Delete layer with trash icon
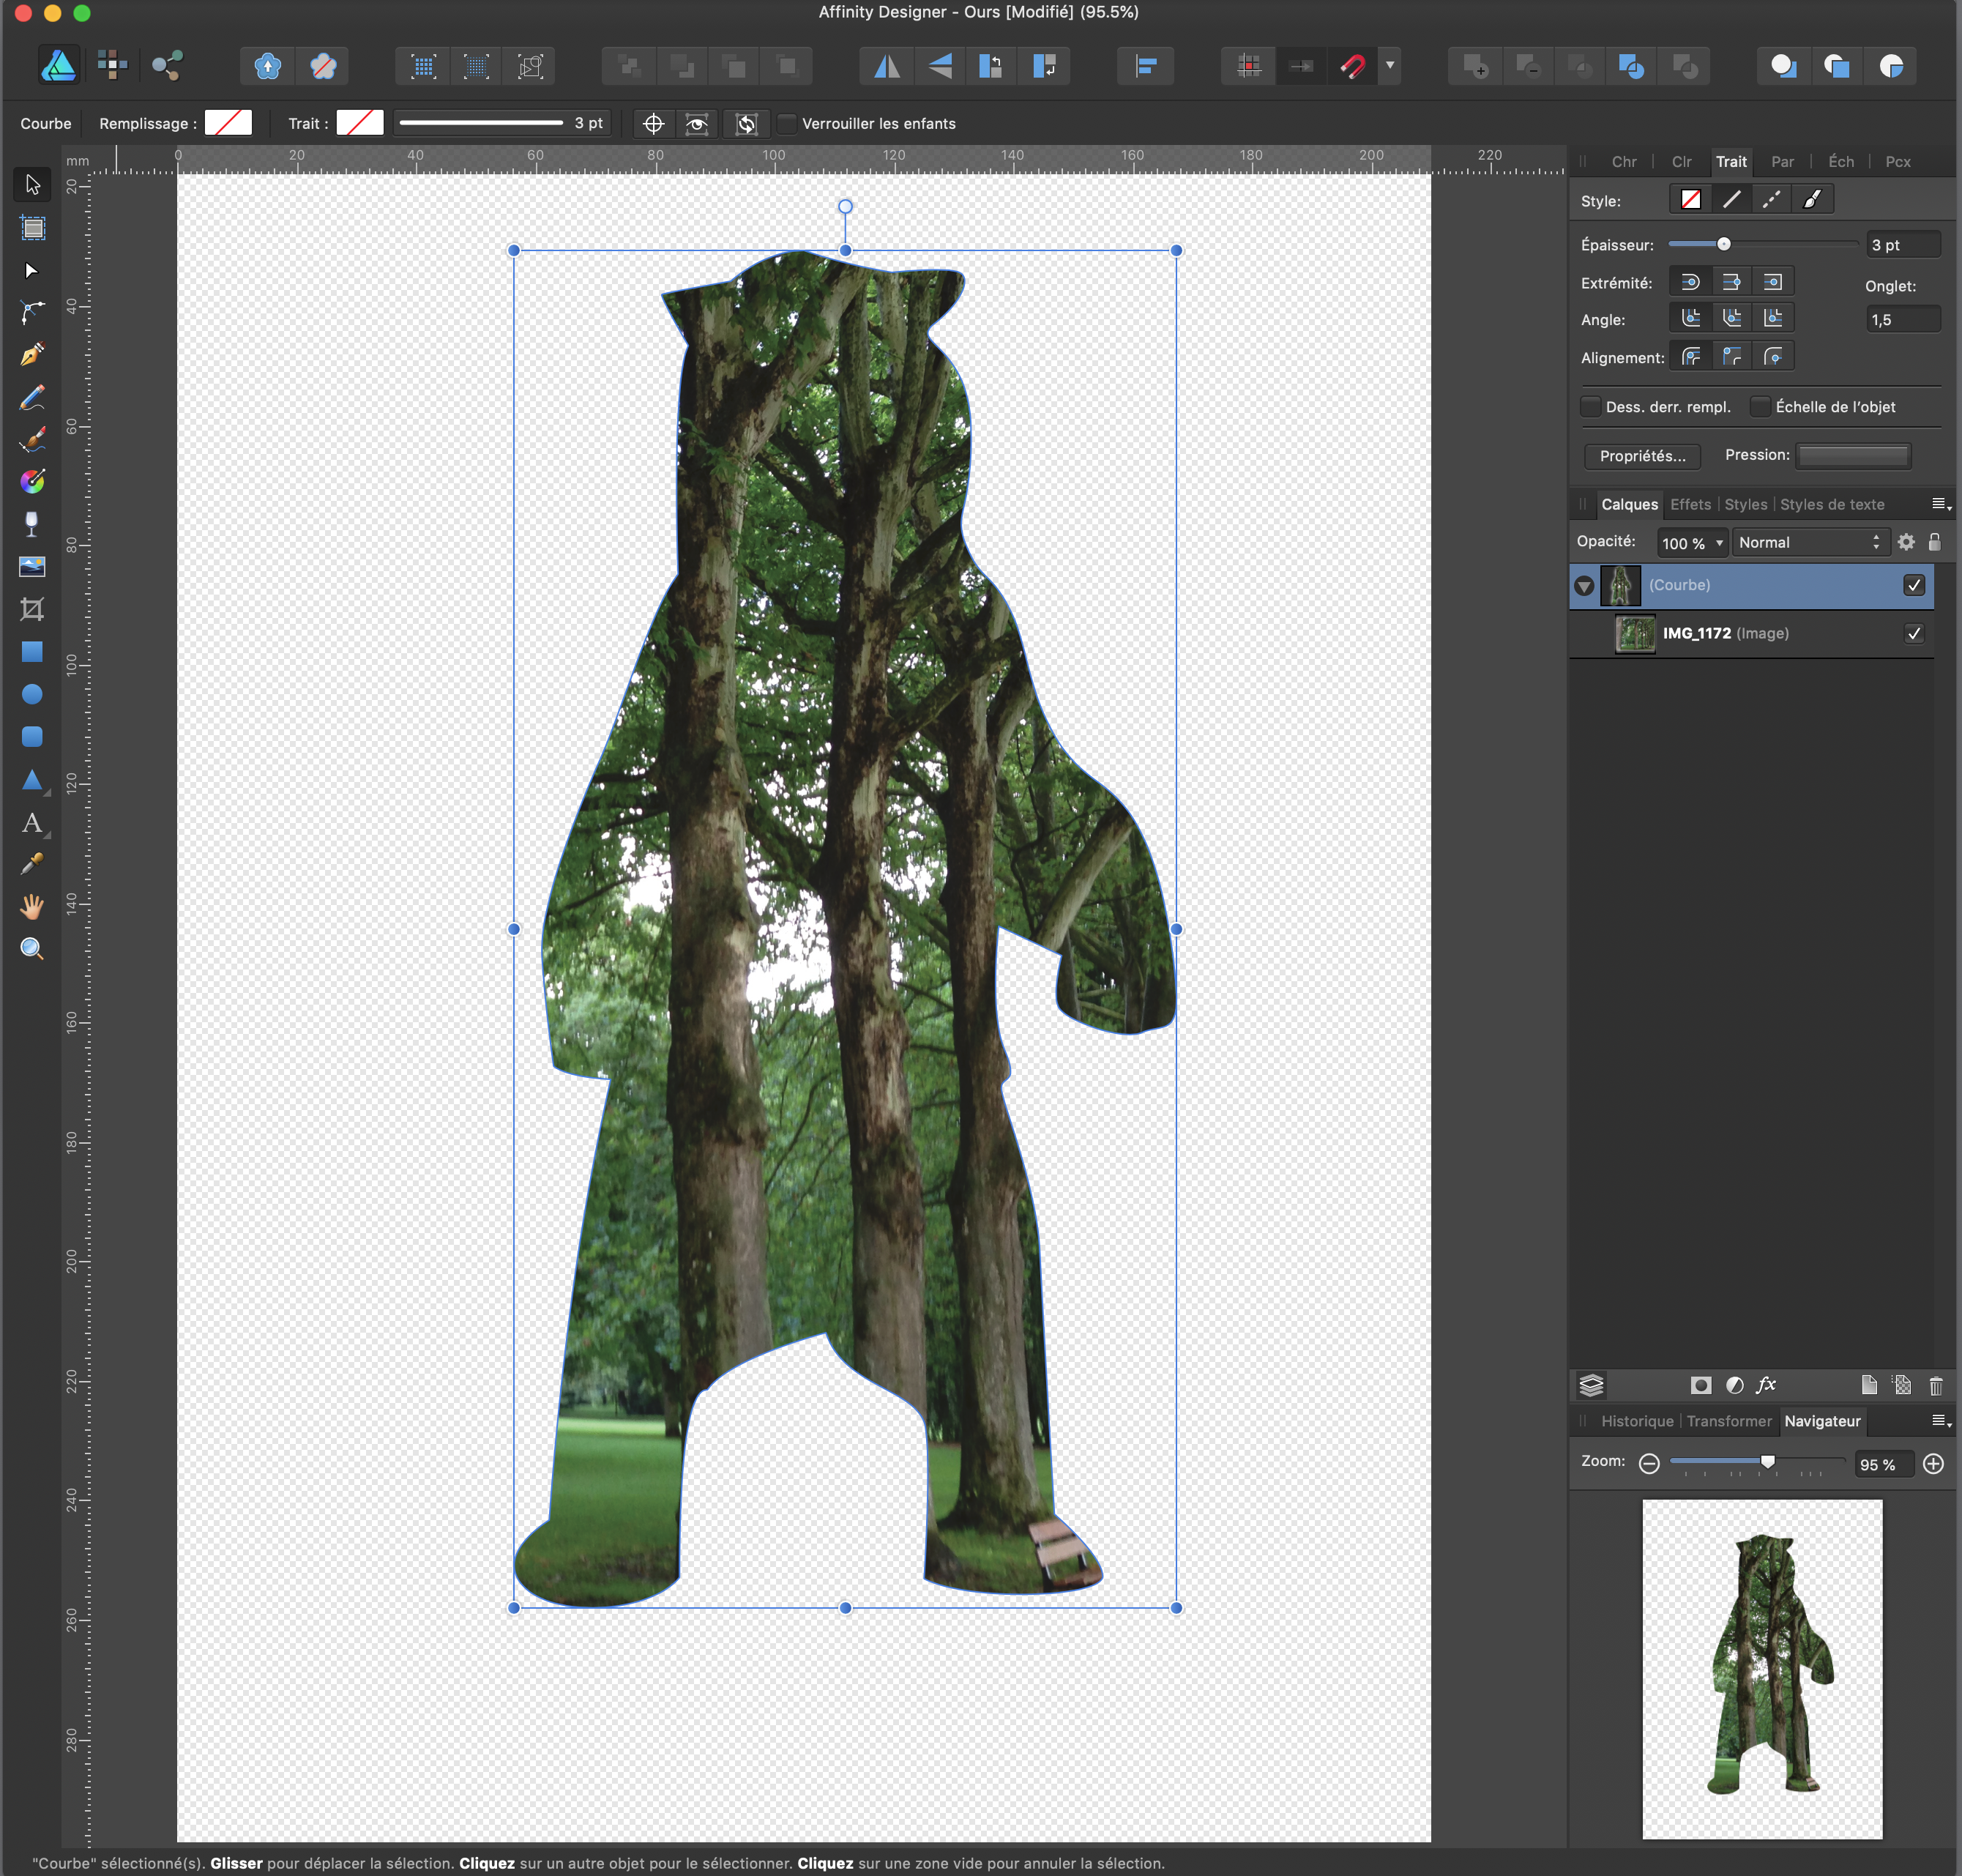 (x=1935, y=1385)
